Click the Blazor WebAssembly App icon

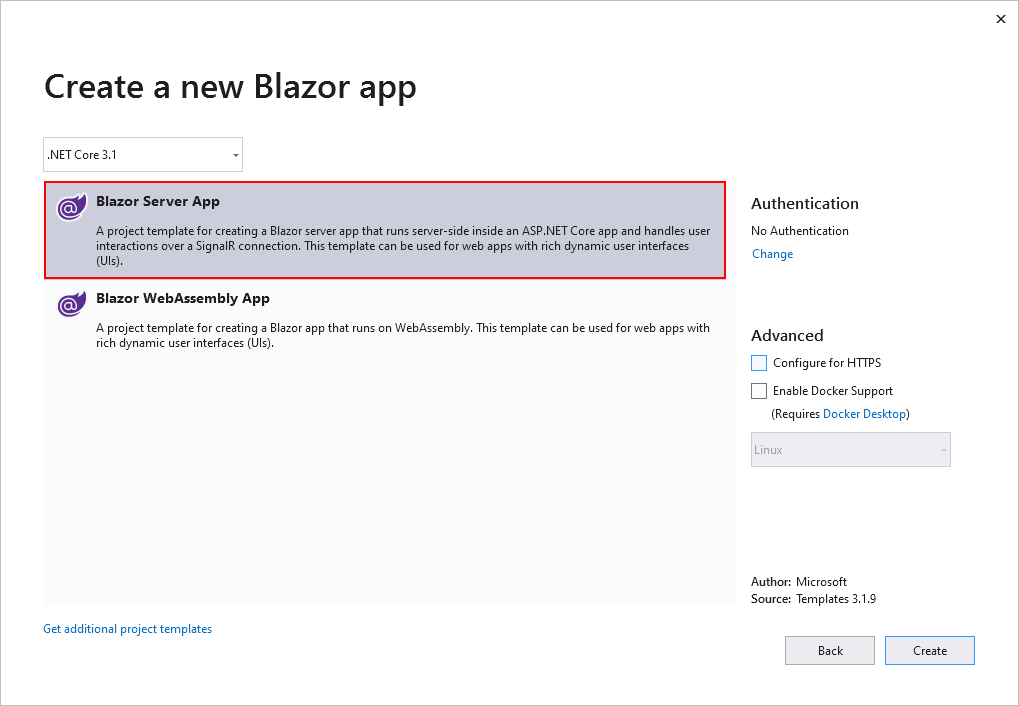(x=71, y=305)
